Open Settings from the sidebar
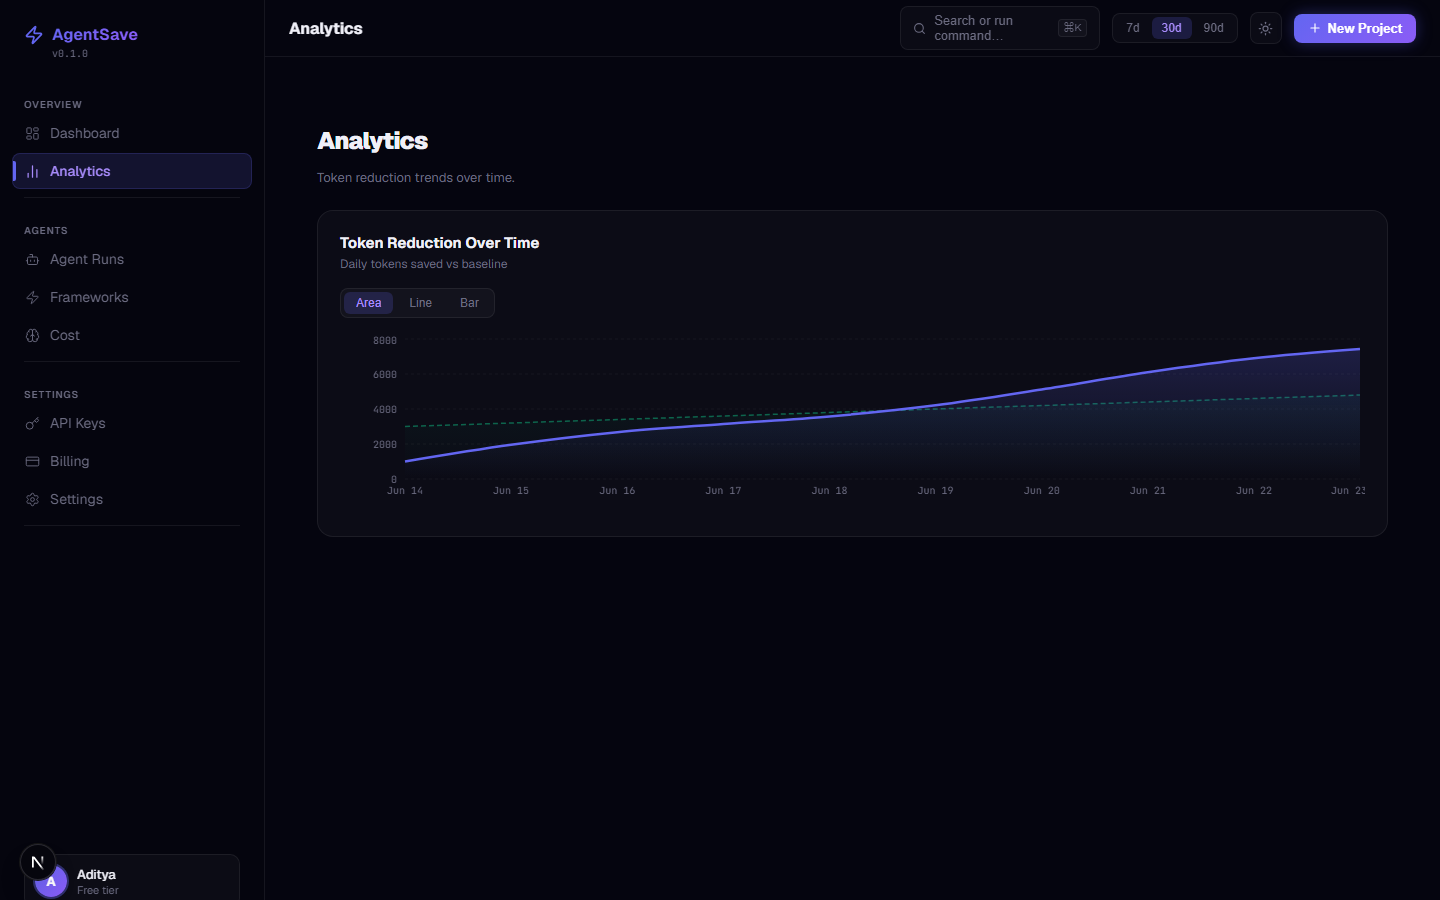1440x900 pixels. 132,499
